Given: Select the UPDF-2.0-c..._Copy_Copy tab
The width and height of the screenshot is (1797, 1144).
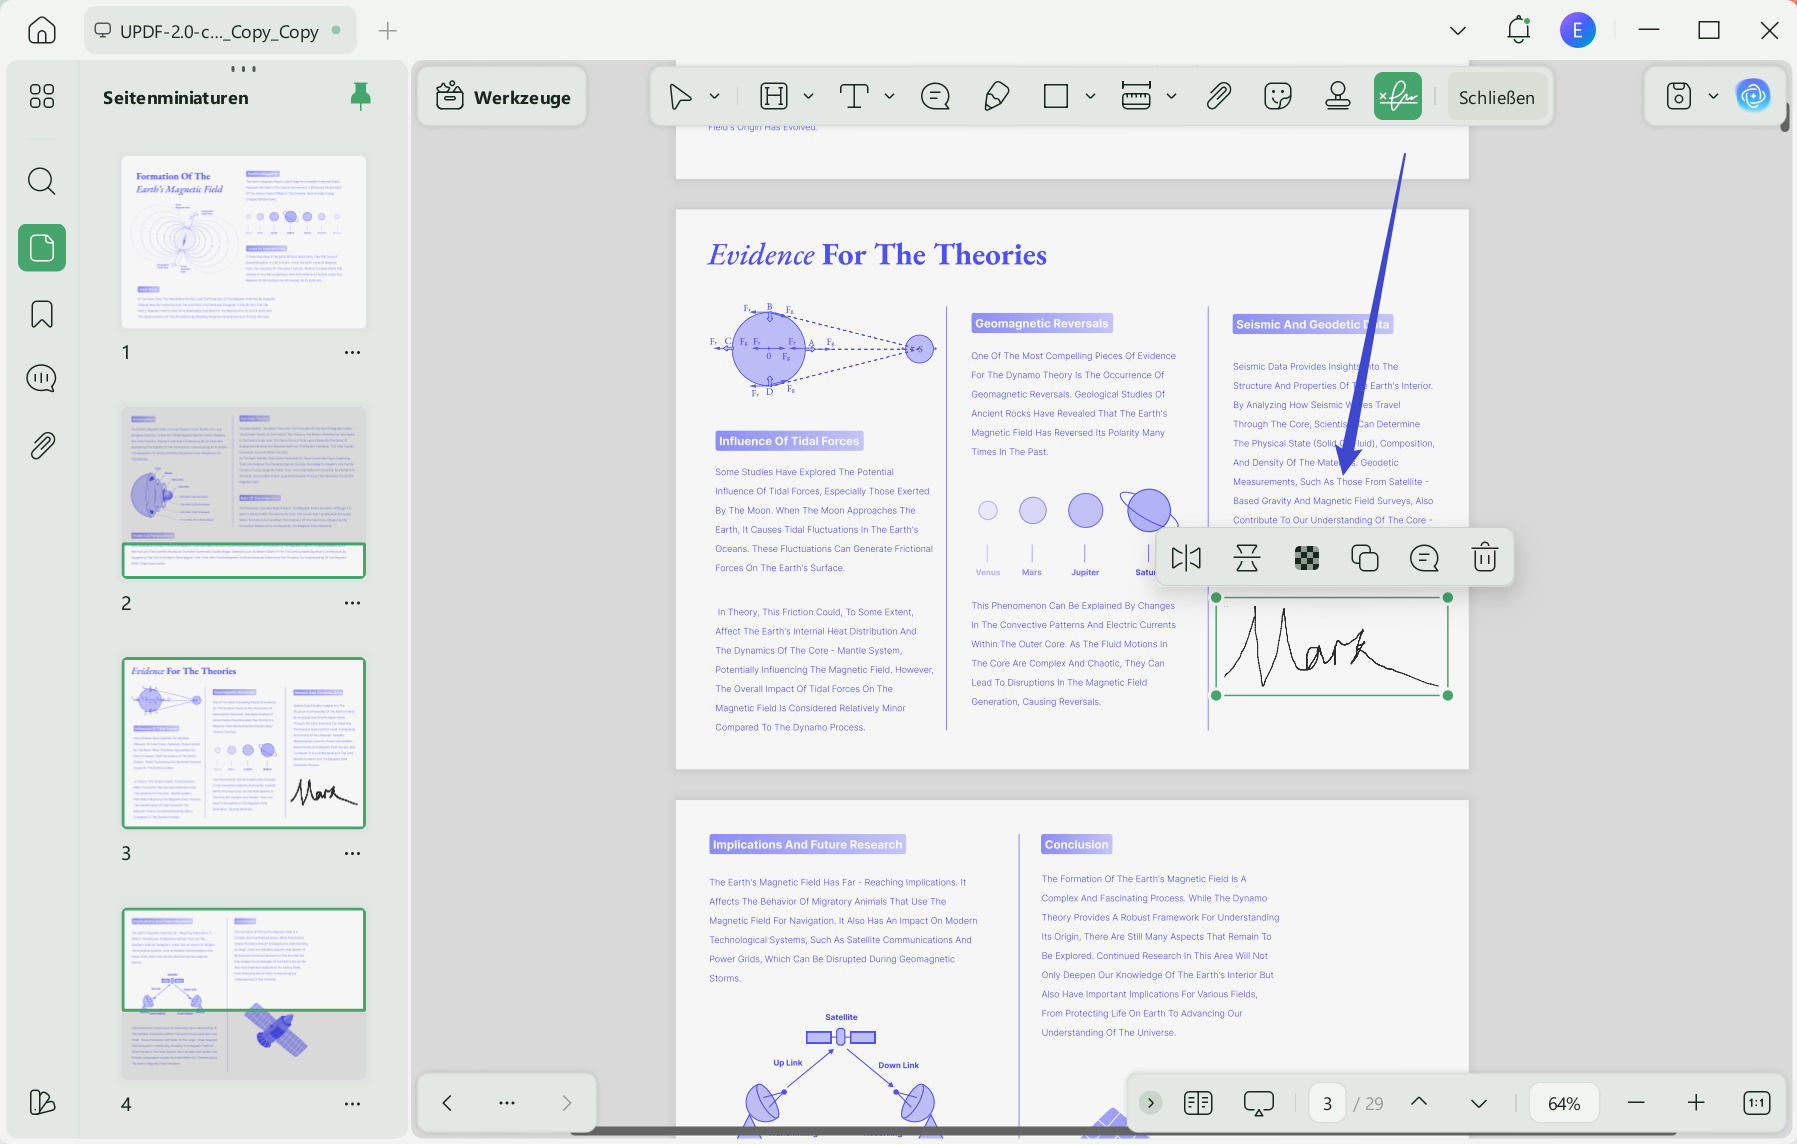Looking at the screenshot, I should [x=219, y=31].
